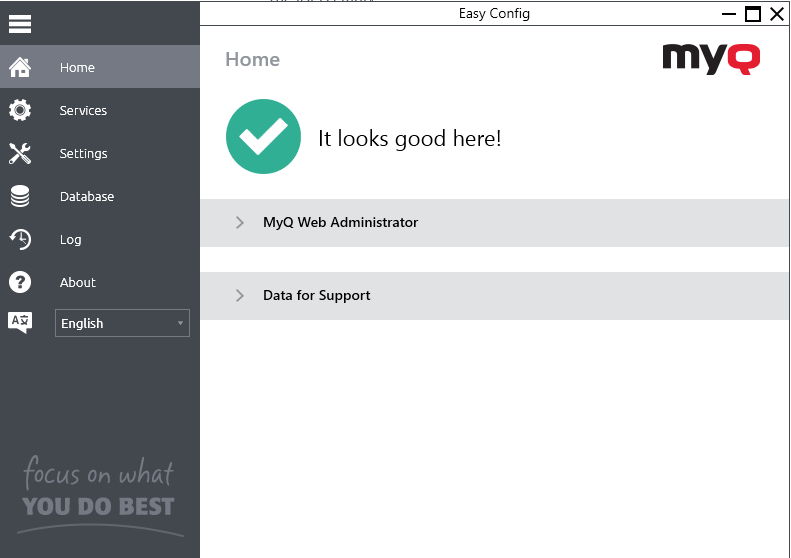
Task: Click the Home house icon
Action: point(20,68)
